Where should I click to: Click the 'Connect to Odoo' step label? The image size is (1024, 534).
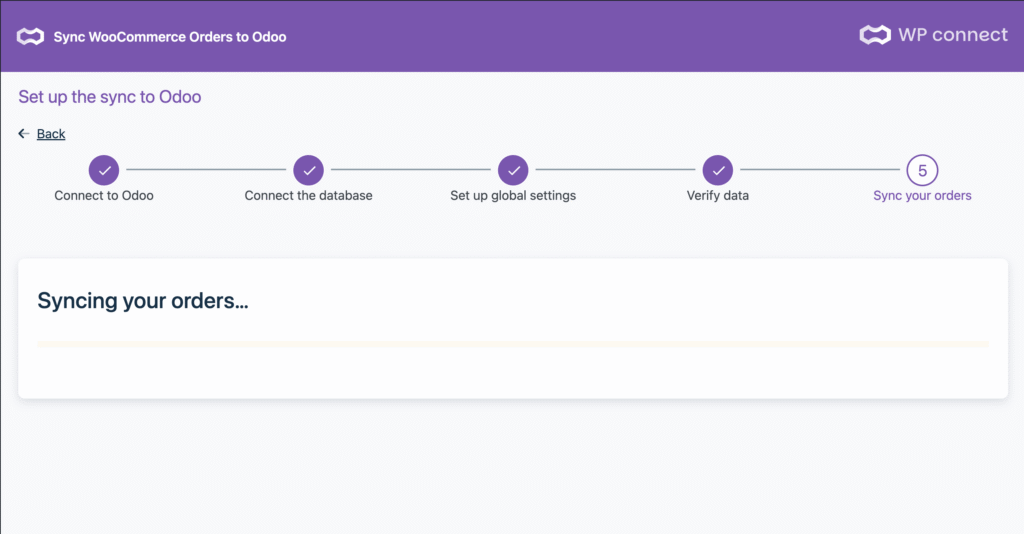pos(104,196)
